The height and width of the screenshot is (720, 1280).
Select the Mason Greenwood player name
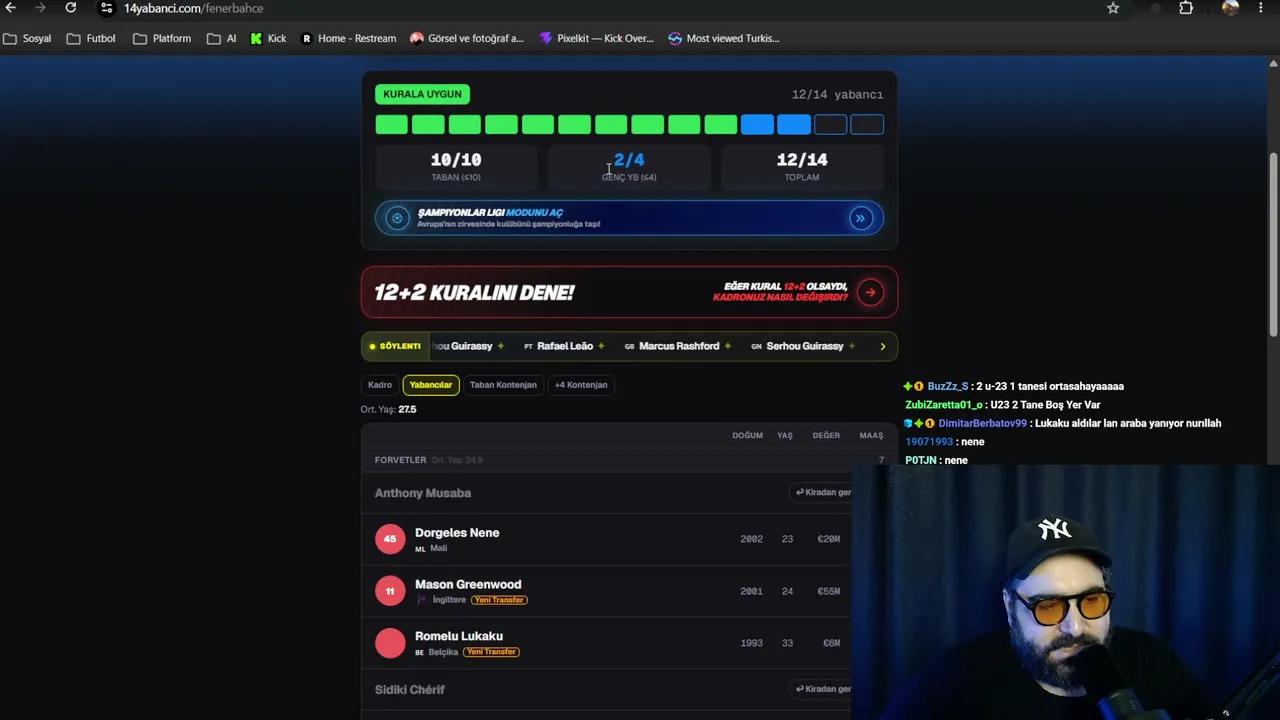point(468,585)
